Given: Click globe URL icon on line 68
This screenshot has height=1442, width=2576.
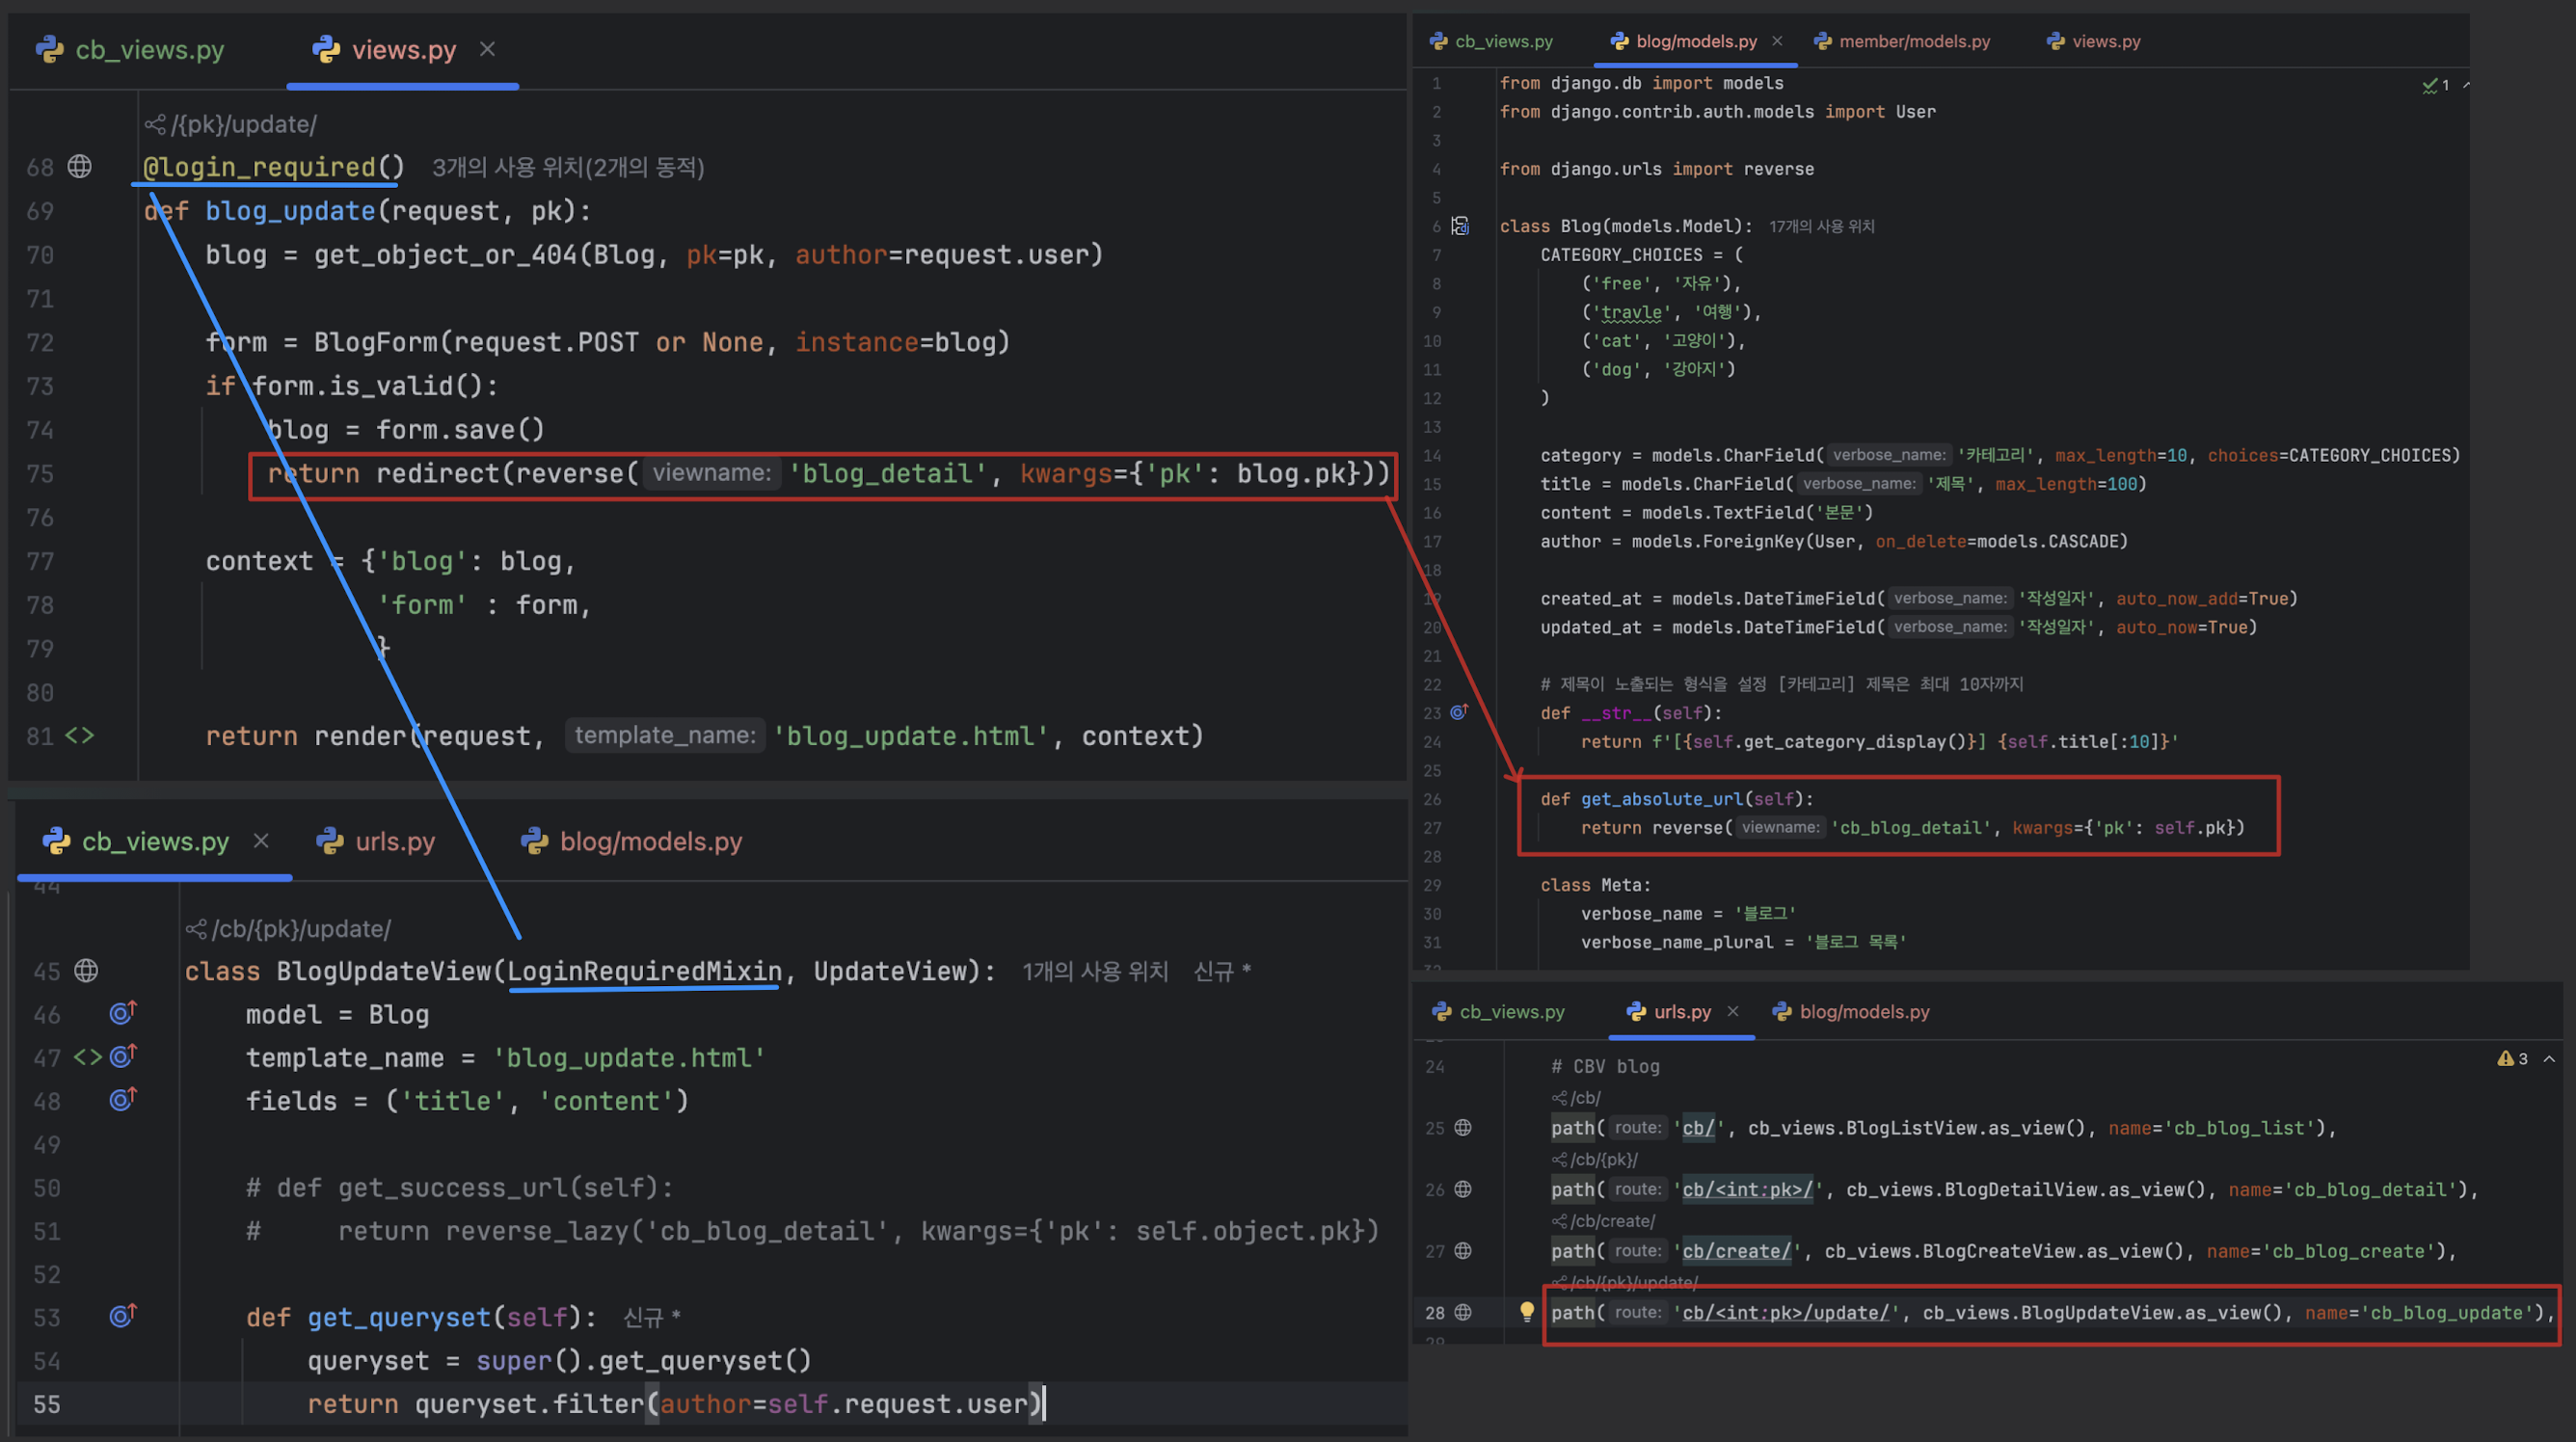Looking at the screenshot, I should tap(80, 167).
